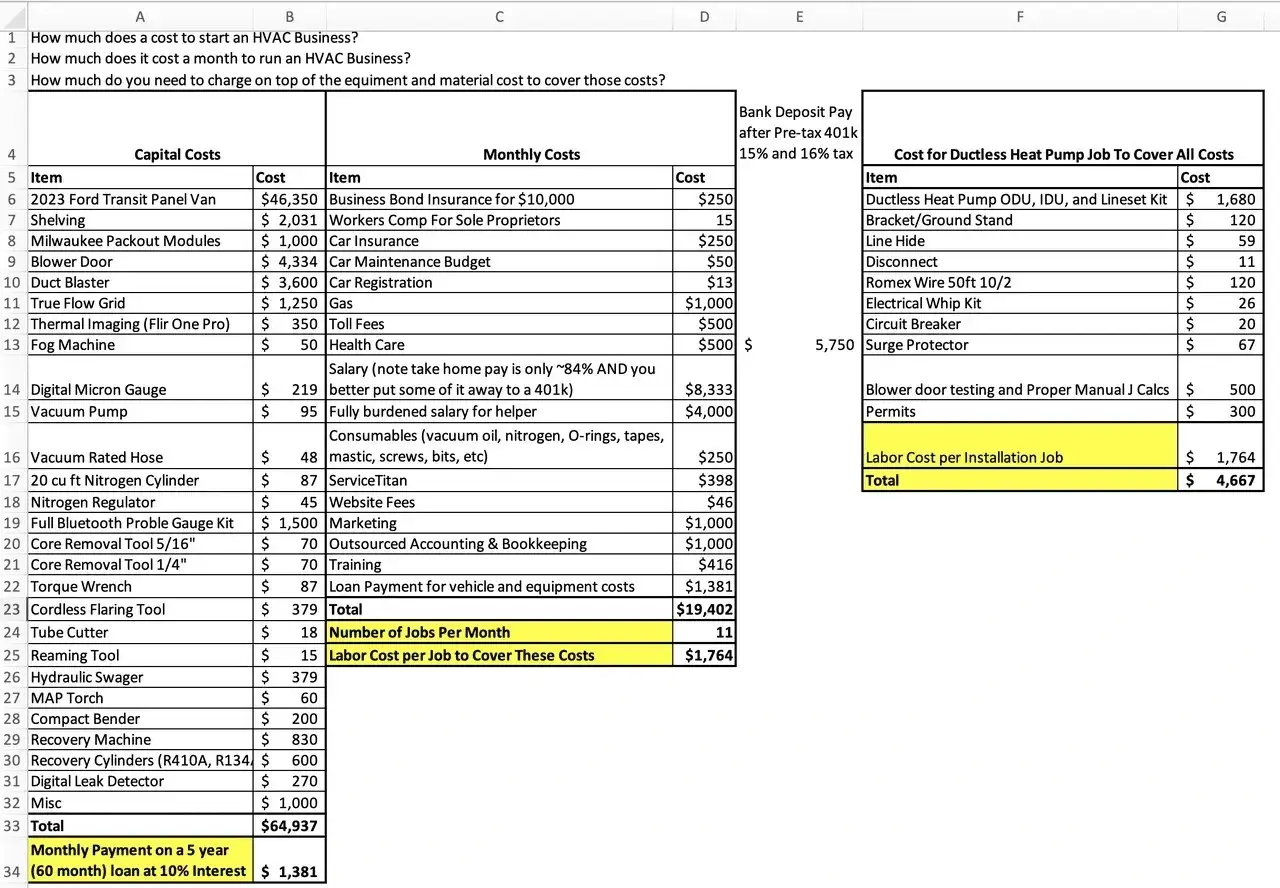This screenshot has width=1280, height=888.
Task: Click the $46,350 van cost cell
Action: (290, 199)
